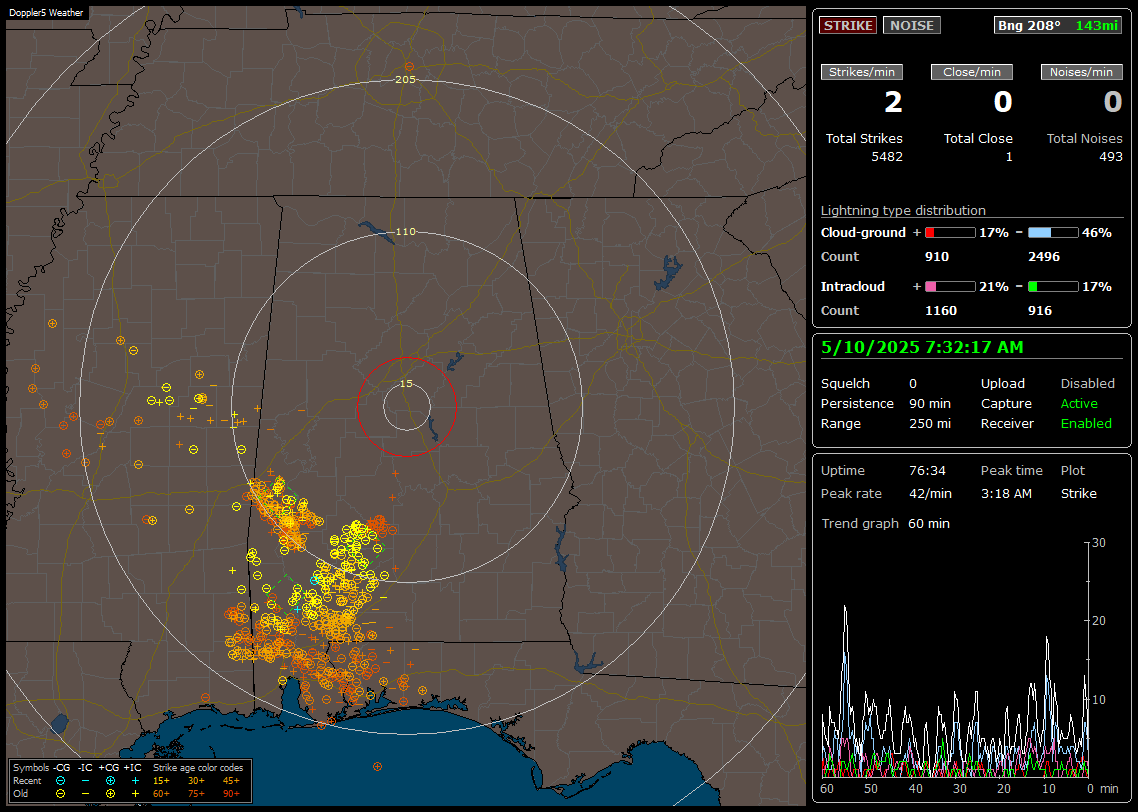Click the Upload status Disabled
Viewport: 1138px width, 812px height.
pos(1087,384)
